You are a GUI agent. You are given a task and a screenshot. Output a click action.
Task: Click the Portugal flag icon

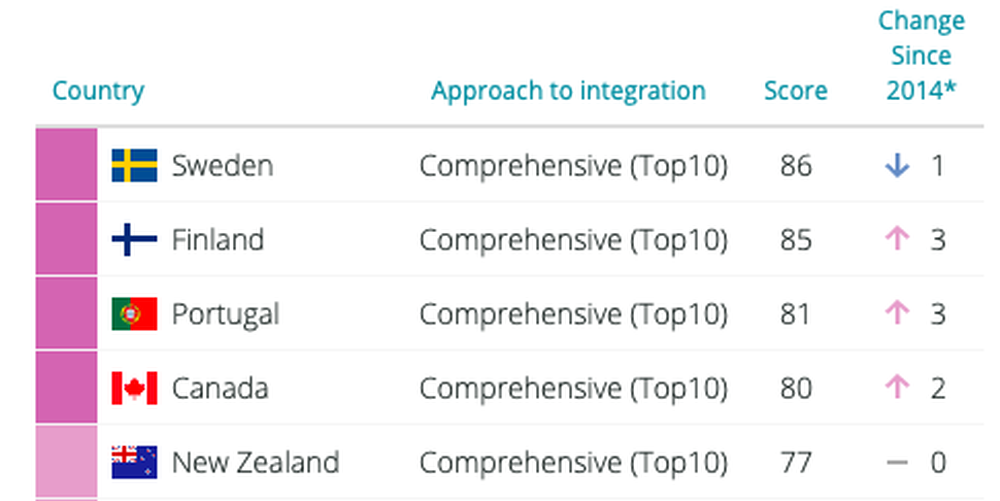point(134,314)
